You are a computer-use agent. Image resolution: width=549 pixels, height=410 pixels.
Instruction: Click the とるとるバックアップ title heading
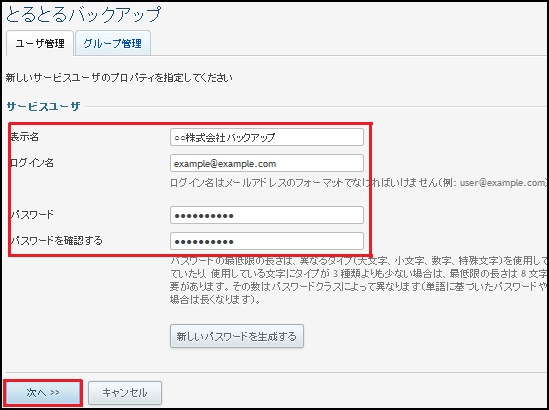point(83,14)
